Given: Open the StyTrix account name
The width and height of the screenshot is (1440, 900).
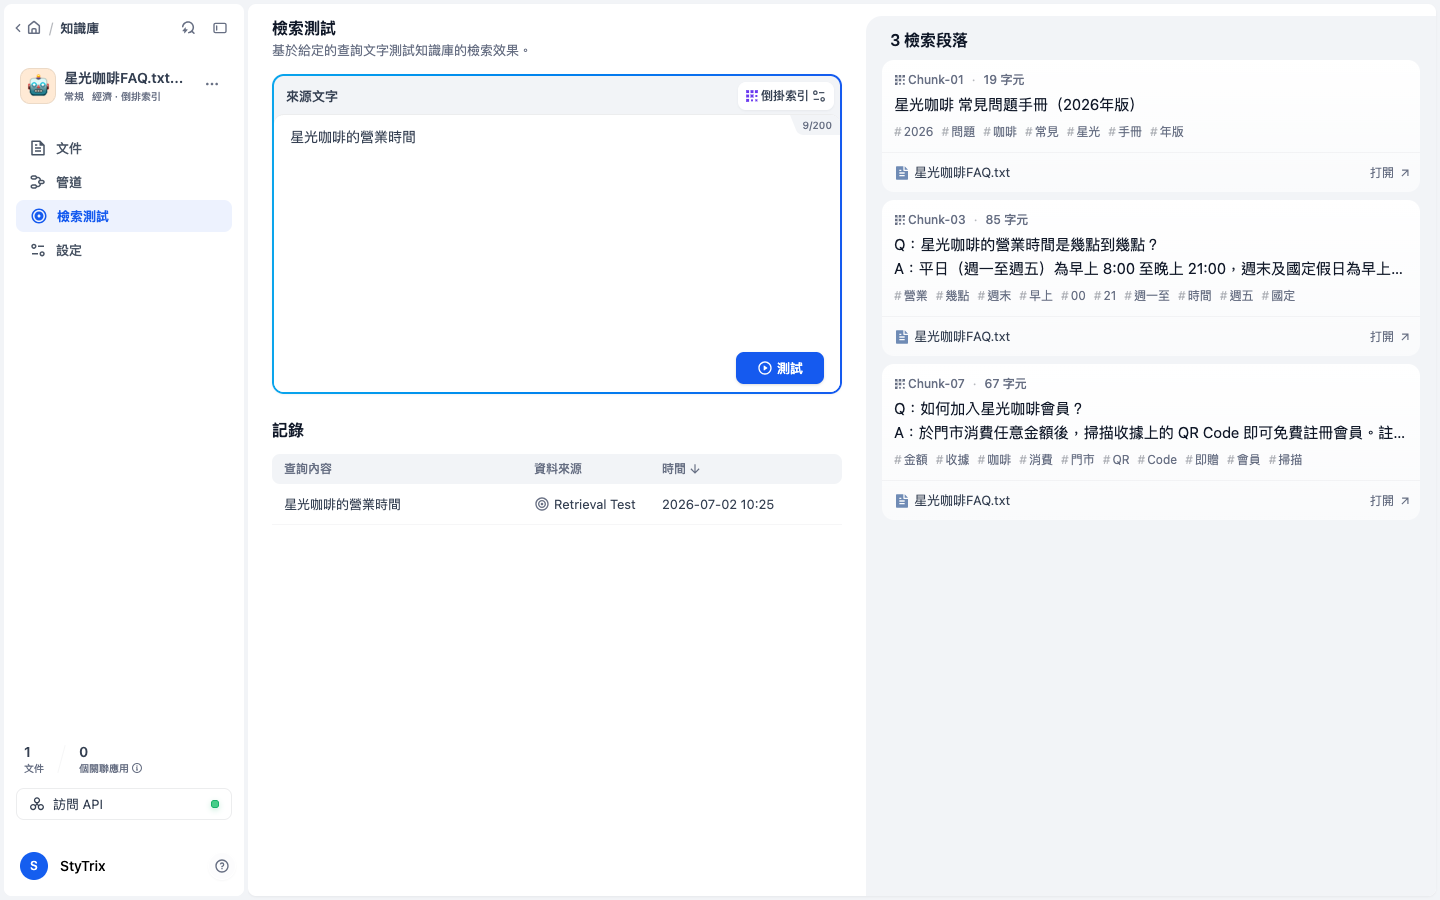Looking at the screenshot, I should 82,866.
